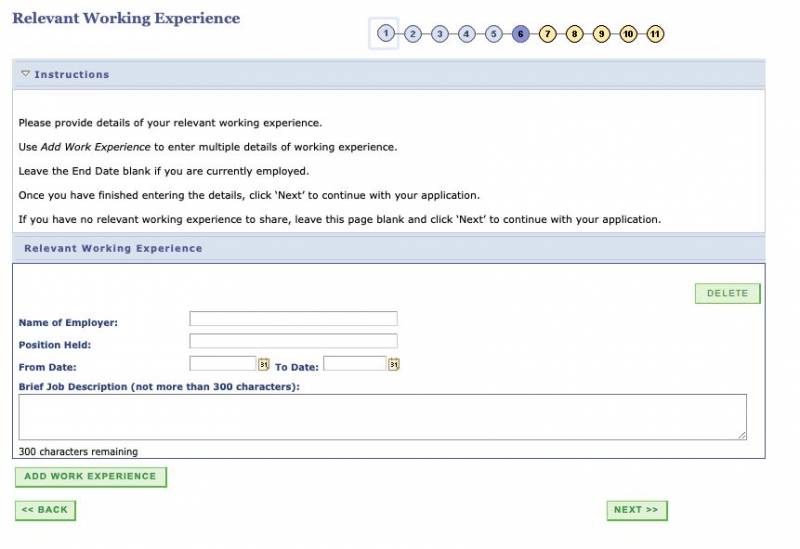Click step 5 in the step tracker
Image resolution: width=800 pixels, height=549 pixels.
coord(494,34)
